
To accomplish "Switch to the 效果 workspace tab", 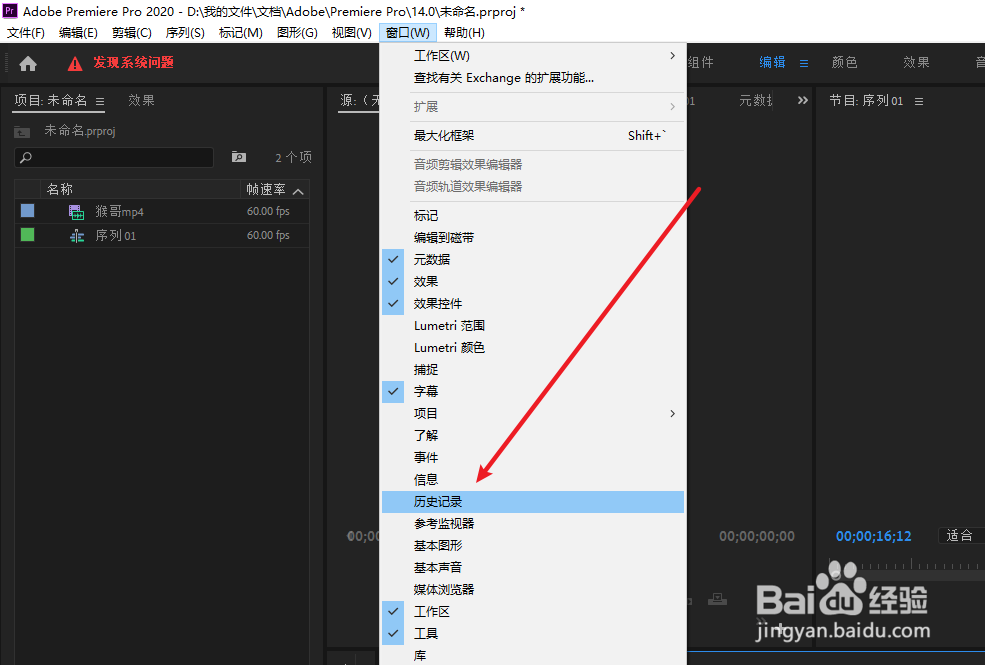I will (x=916, y=62).
